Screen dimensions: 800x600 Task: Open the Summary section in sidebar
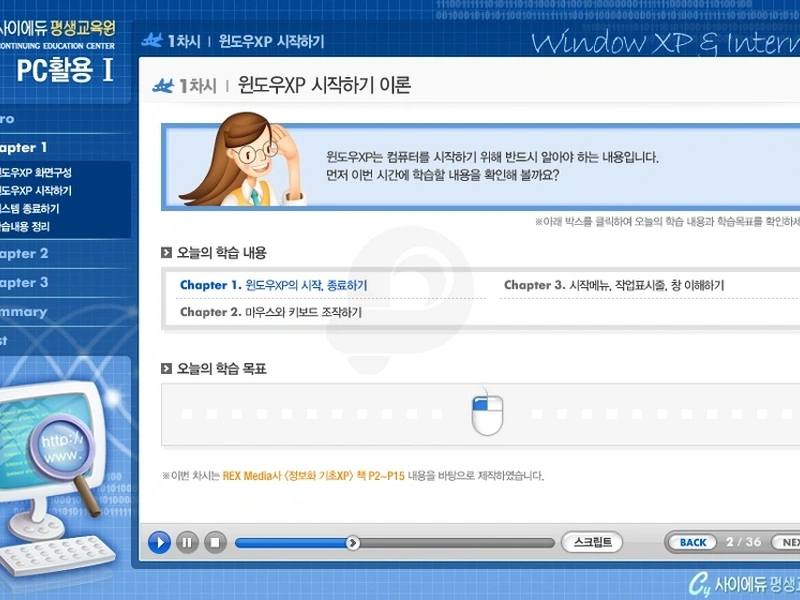(x=24, y=312)
